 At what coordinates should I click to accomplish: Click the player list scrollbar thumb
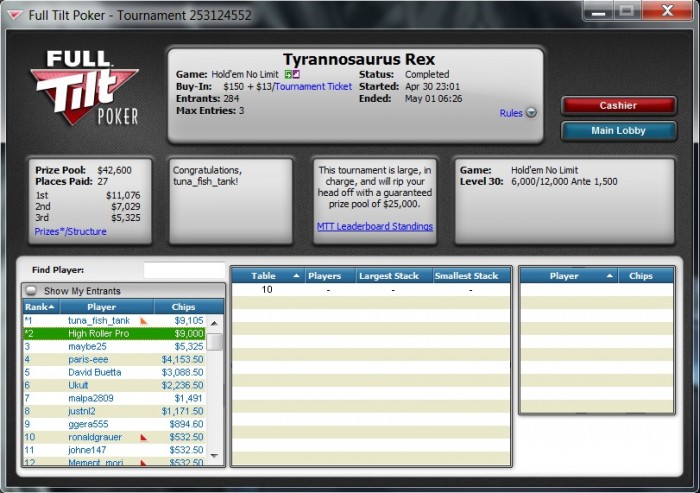214,342
